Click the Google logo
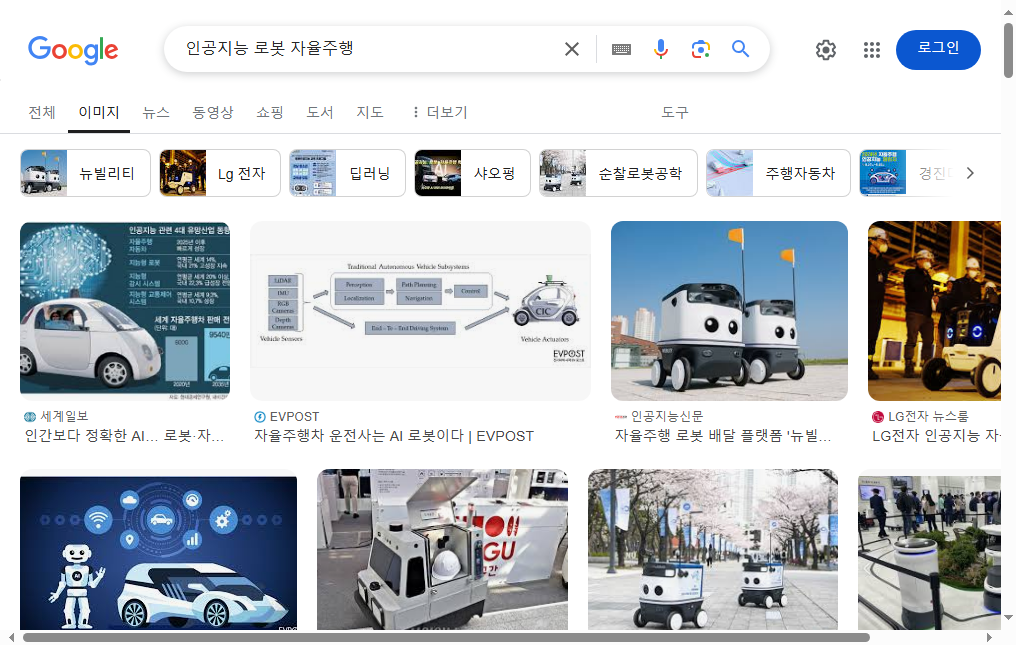Viewport: 1016px width, 645px height. (73, 50)
